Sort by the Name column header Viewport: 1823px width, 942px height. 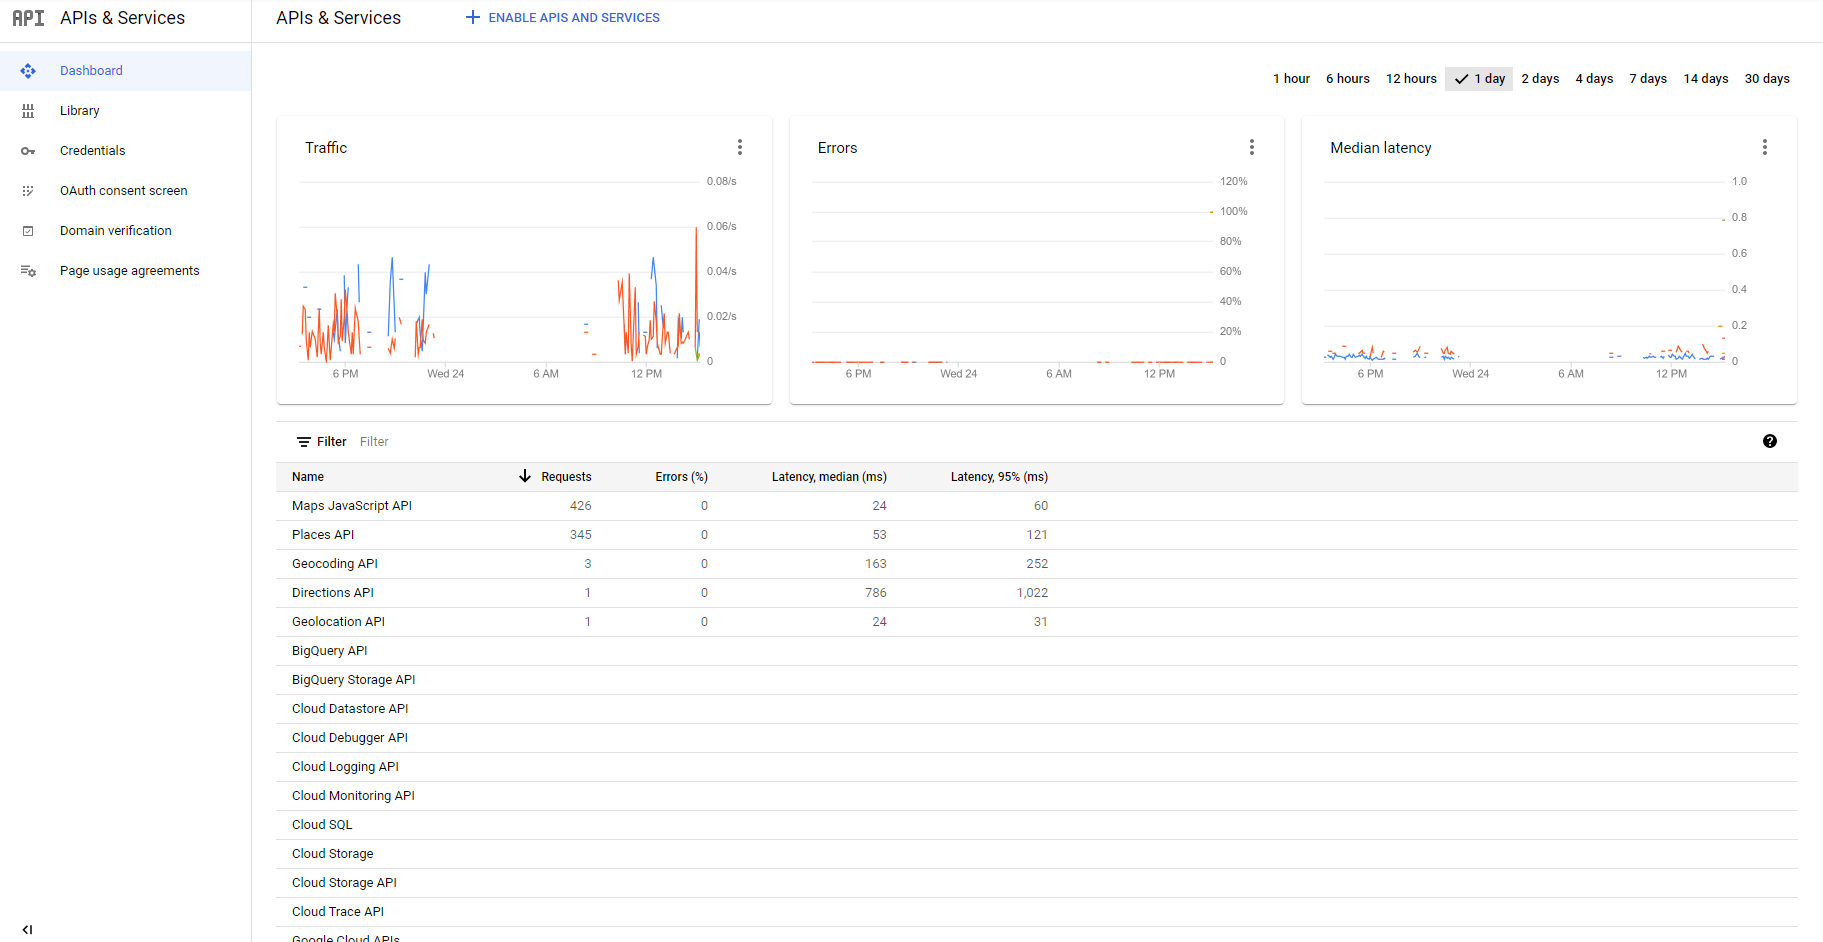(308, 477)
